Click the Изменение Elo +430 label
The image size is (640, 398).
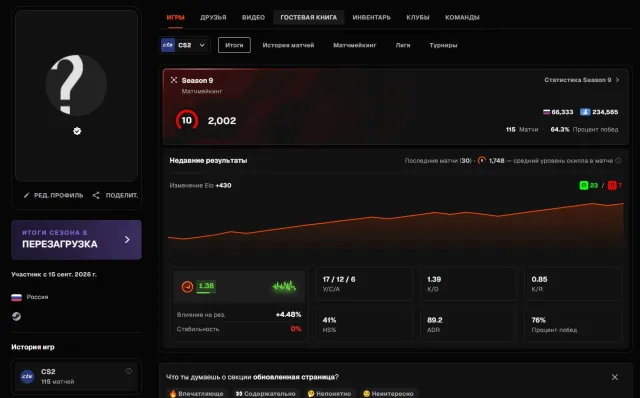pos(200,185)
